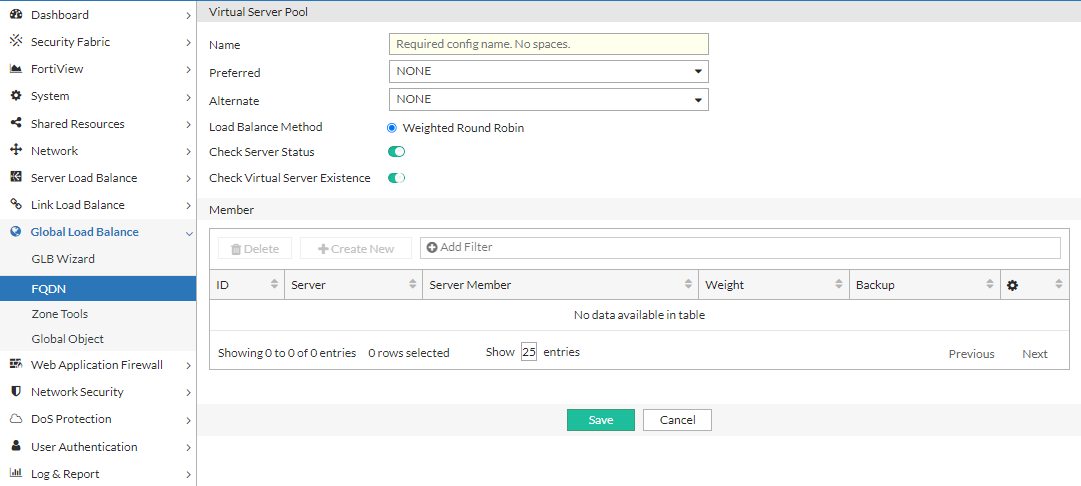Click the DoS Protection cloud icon
Image resolution: width=1081 pixels, height=486 pixels.
[16, 419]
